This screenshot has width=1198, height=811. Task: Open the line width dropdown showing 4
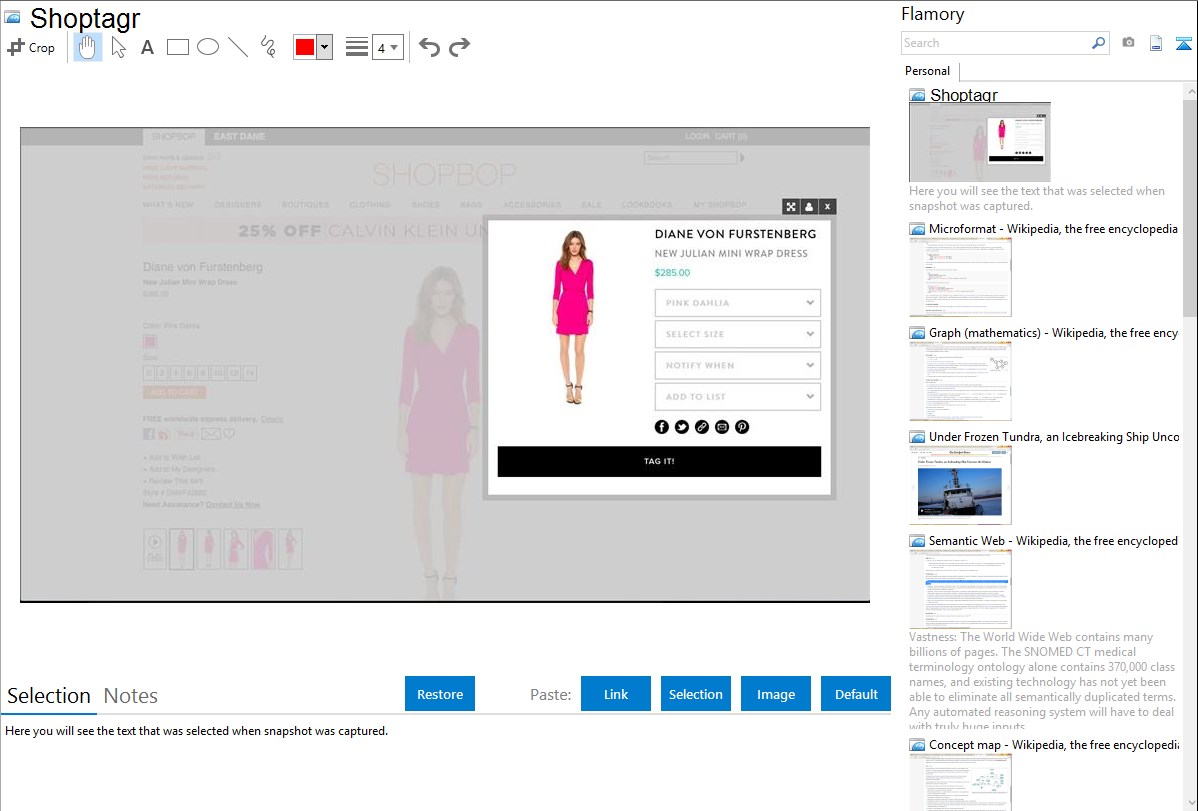[388, 48]
